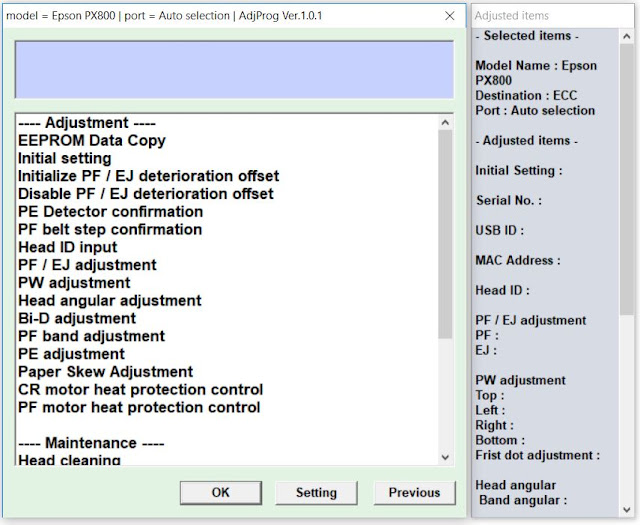Click Frist dot adjustment entry
The width and height of the screenshot is (640, 525).
[x=538, y=456]
